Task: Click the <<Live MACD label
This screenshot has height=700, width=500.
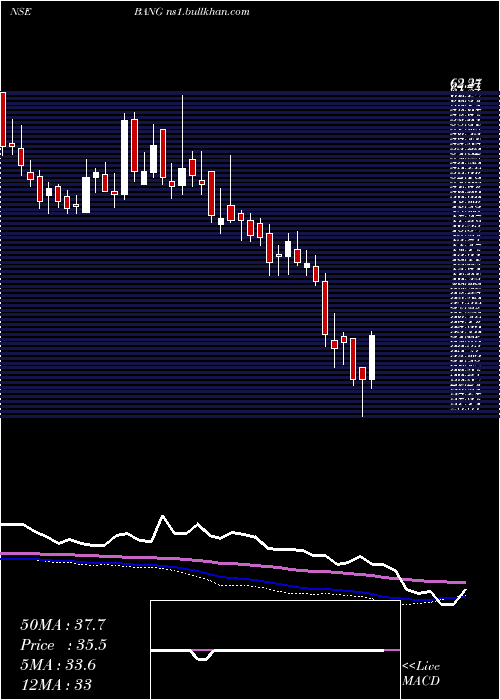Action: pyautogui.click(x=421, y=674)
